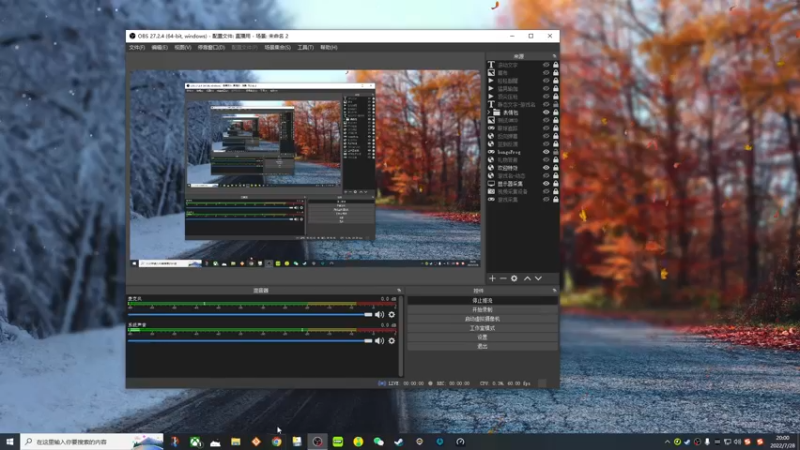Screen dimensions: 800x450
Task: Expand the 表情包 group folder arrow
Action: point(490,113)
